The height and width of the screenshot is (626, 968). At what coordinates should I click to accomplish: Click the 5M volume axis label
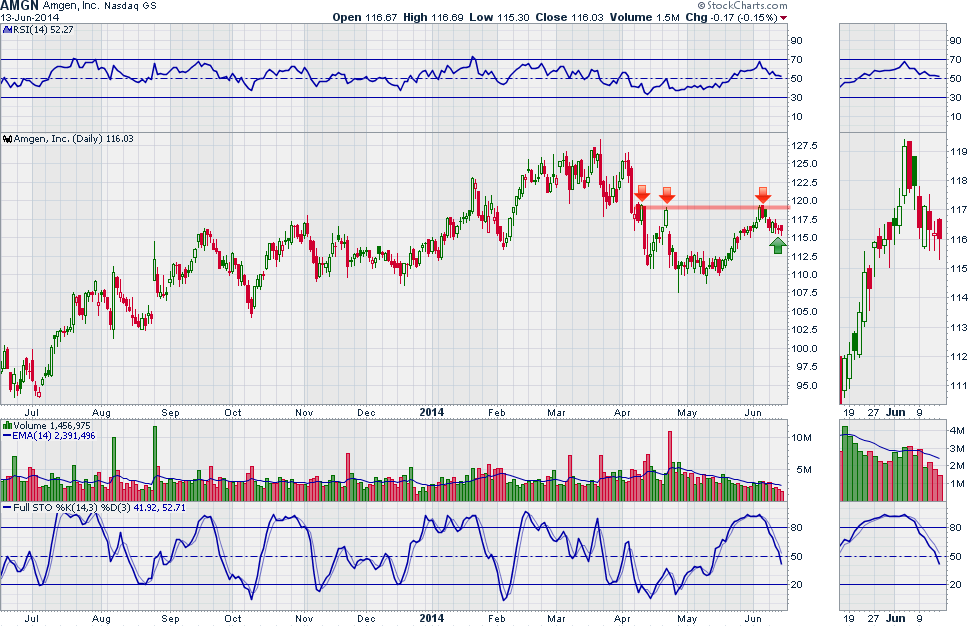[x=804, y=470]
